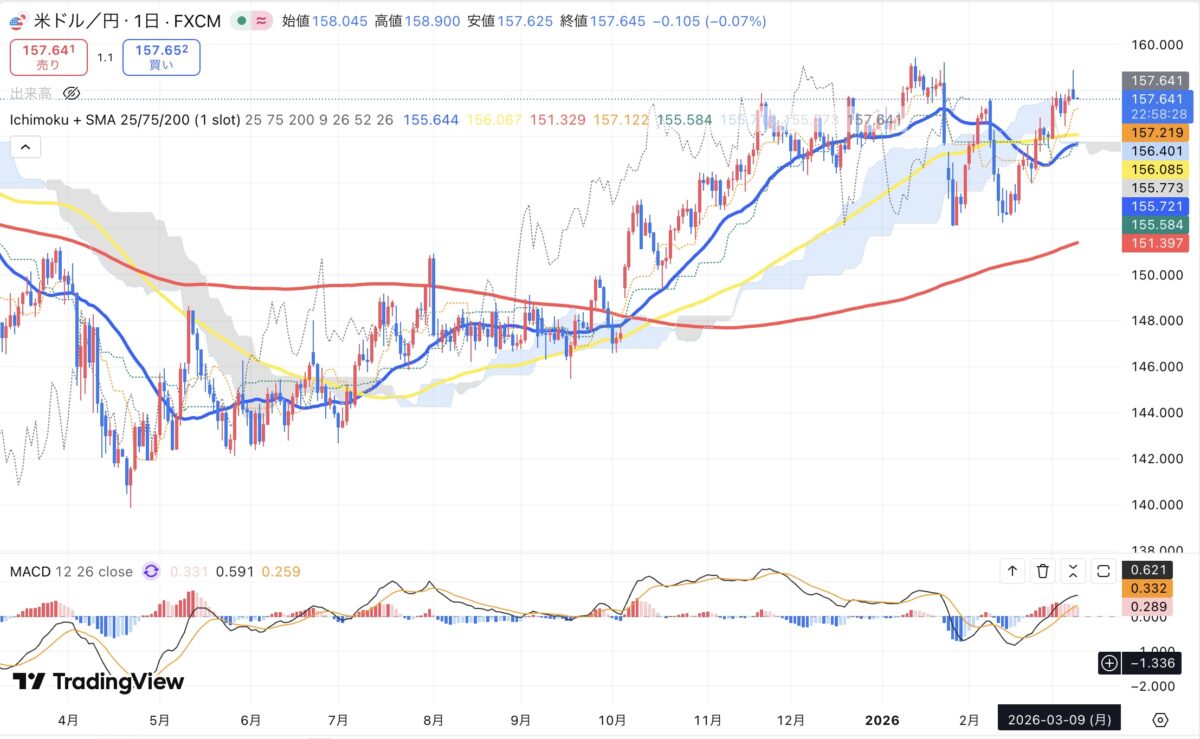
Task: Click the plus icon beside the -1.336 label
Action: (x=1109, y=662)
